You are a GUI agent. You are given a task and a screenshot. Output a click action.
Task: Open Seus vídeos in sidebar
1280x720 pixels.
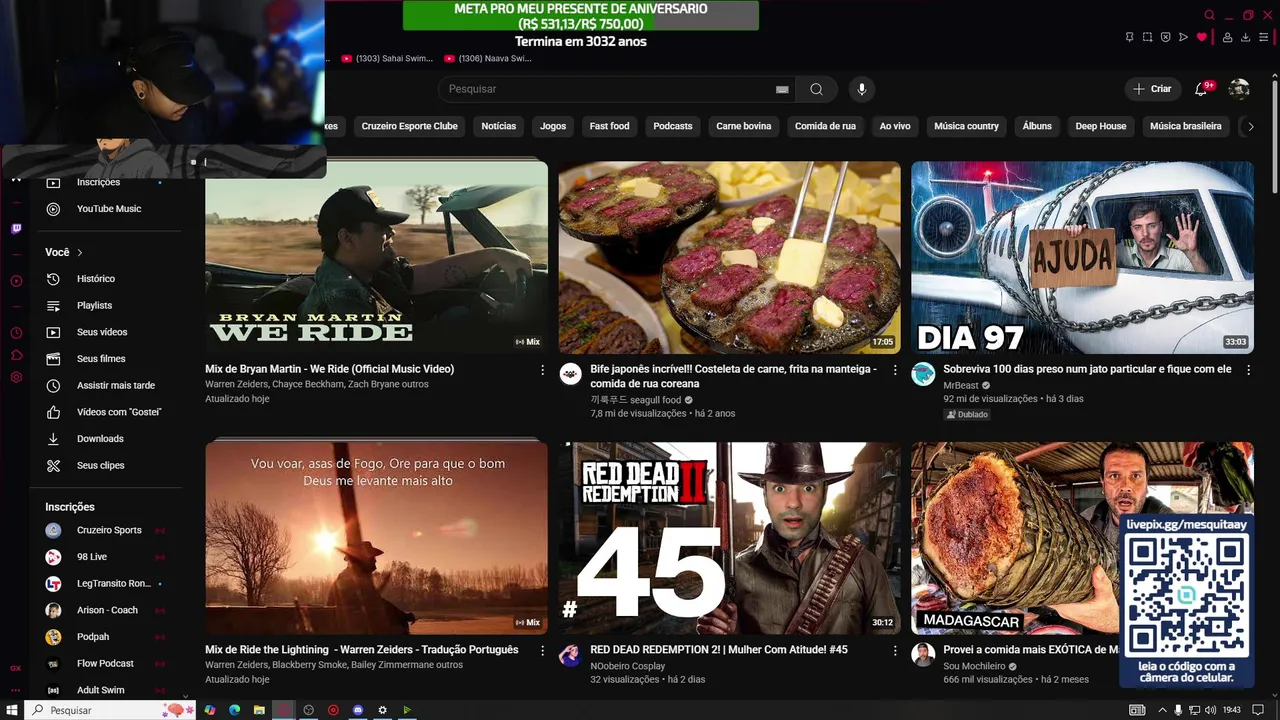[108, 332]
